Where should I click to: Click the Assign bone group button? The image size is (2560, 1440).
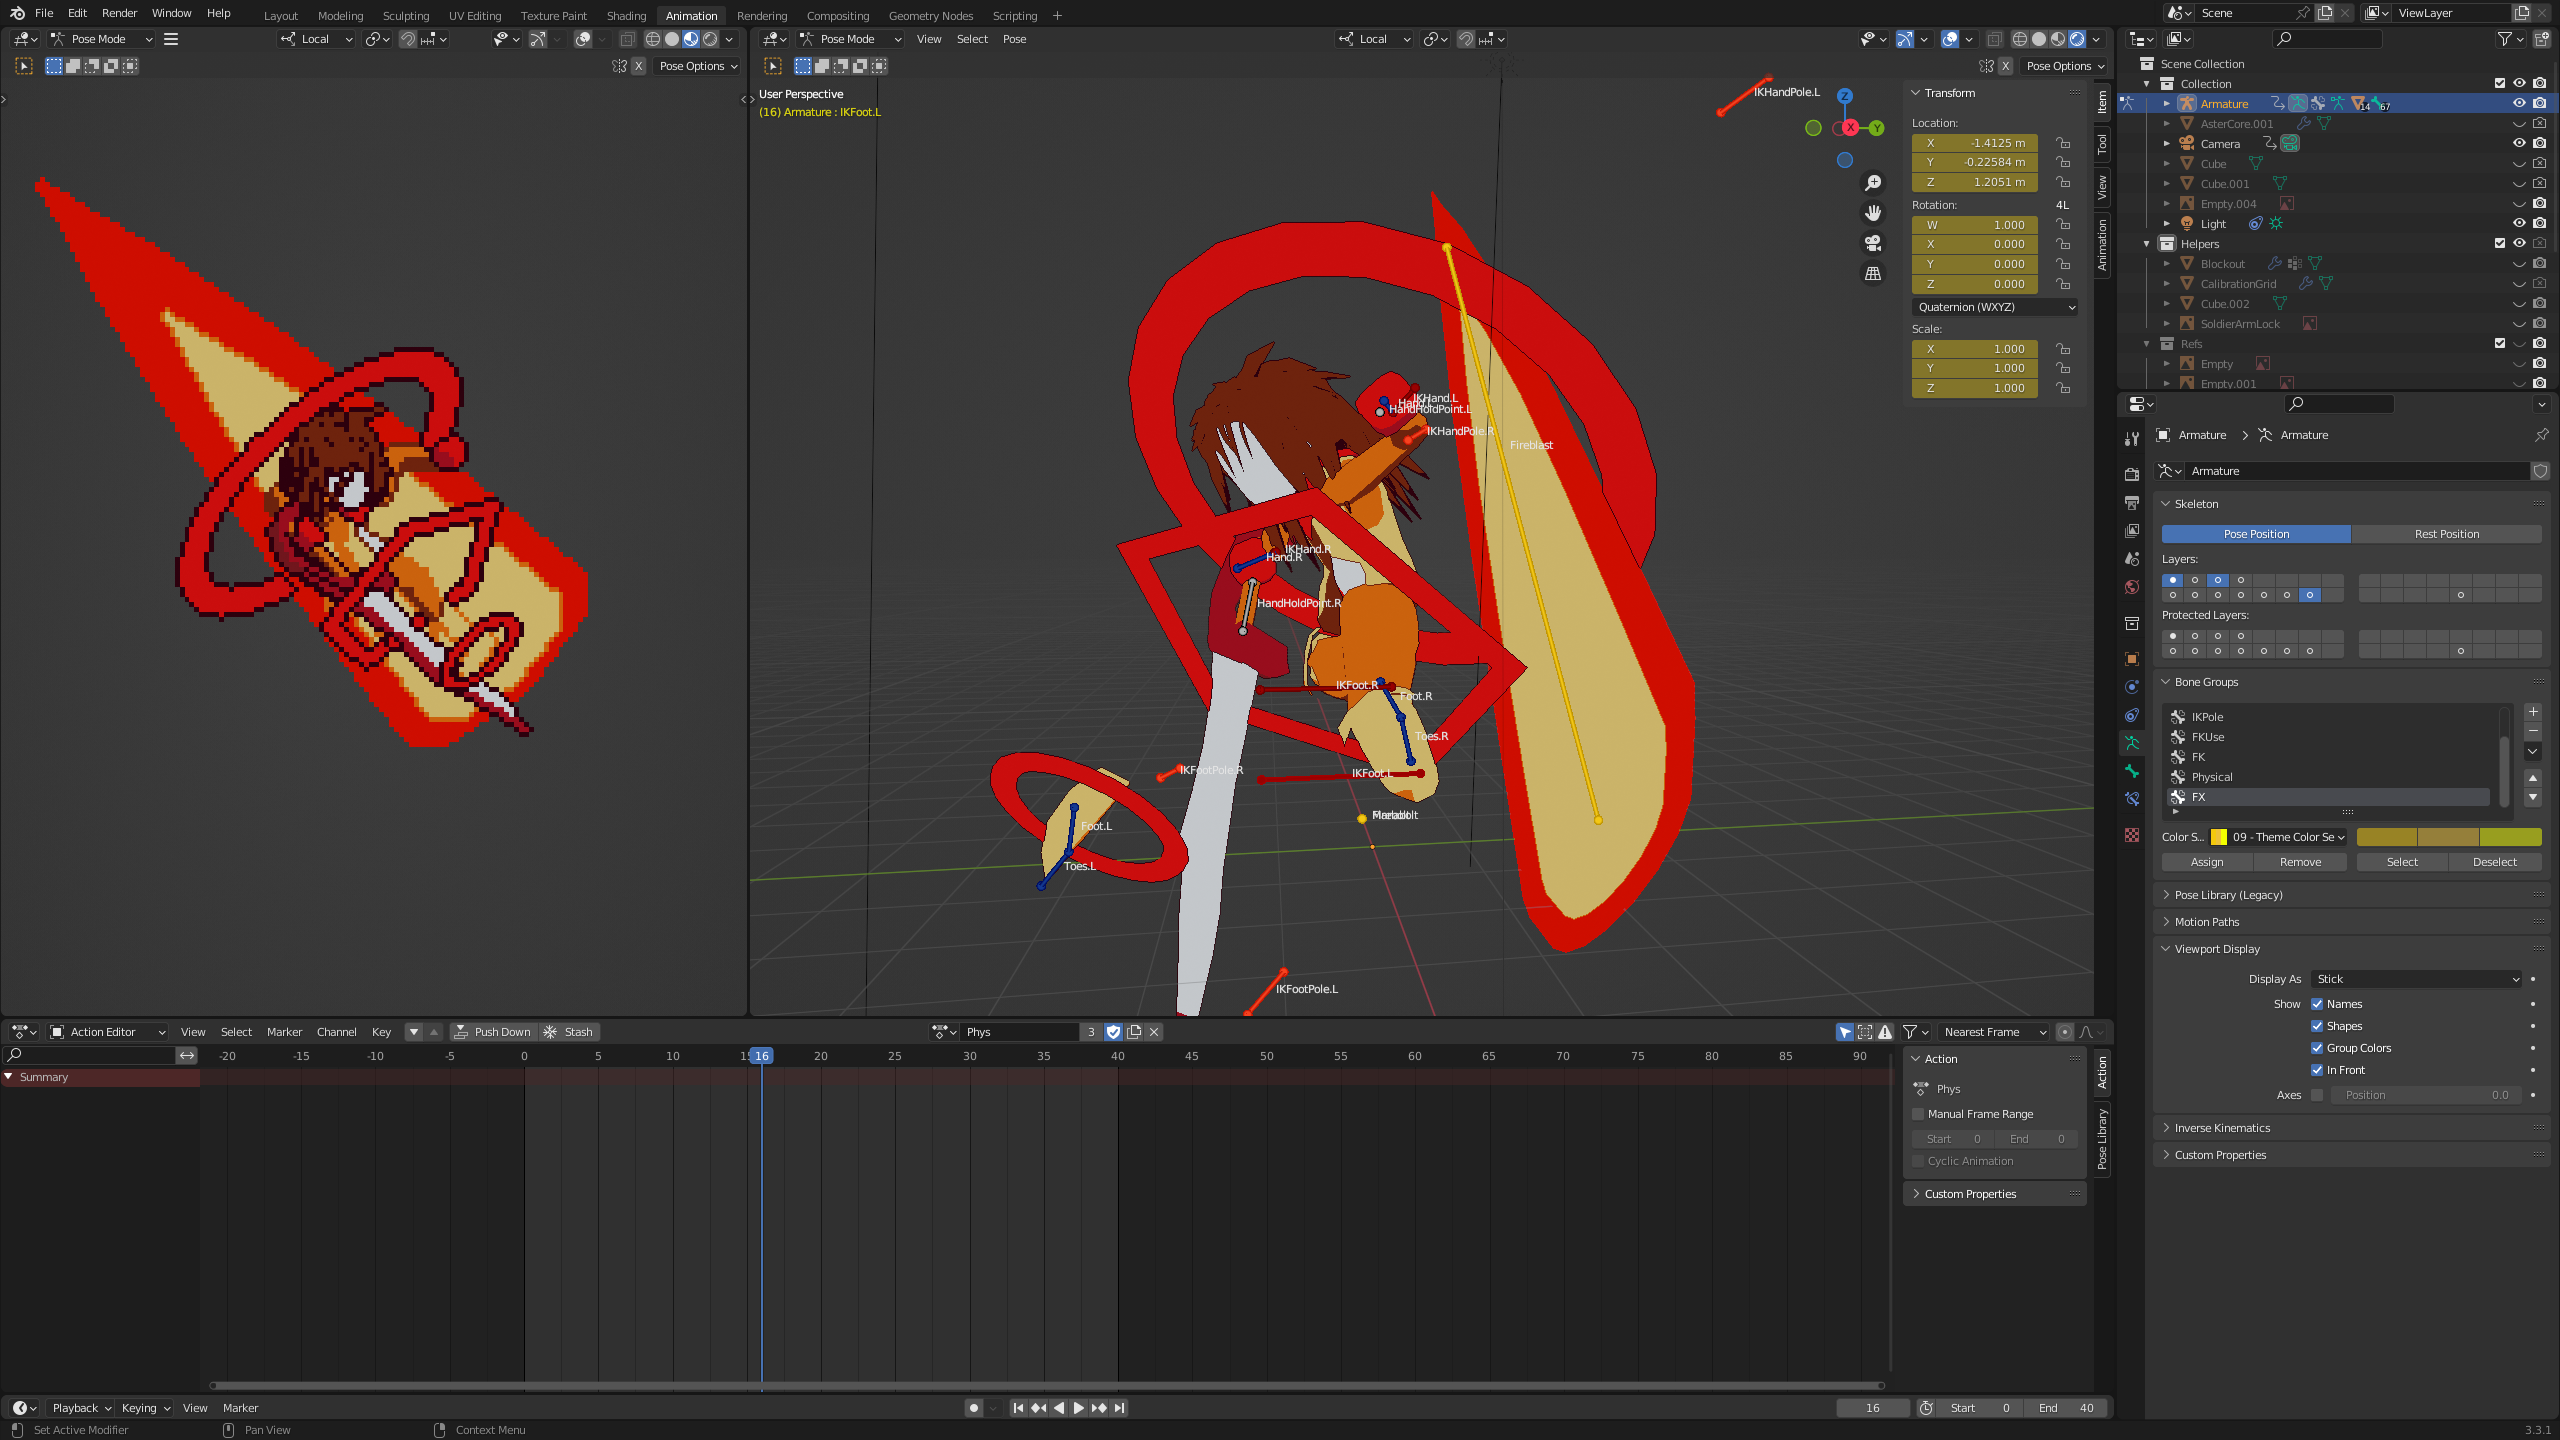point(2207,862)
